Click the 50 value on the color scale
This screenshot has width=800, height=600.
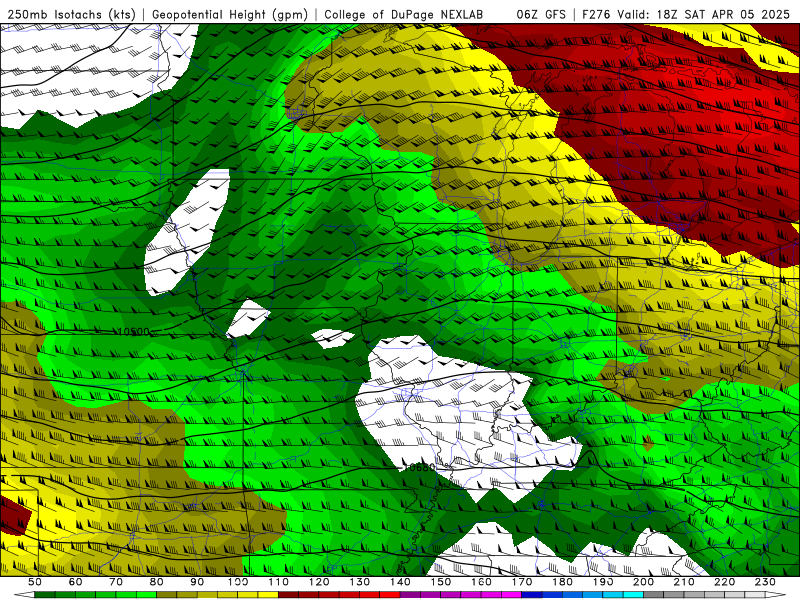tap(35, 582)
